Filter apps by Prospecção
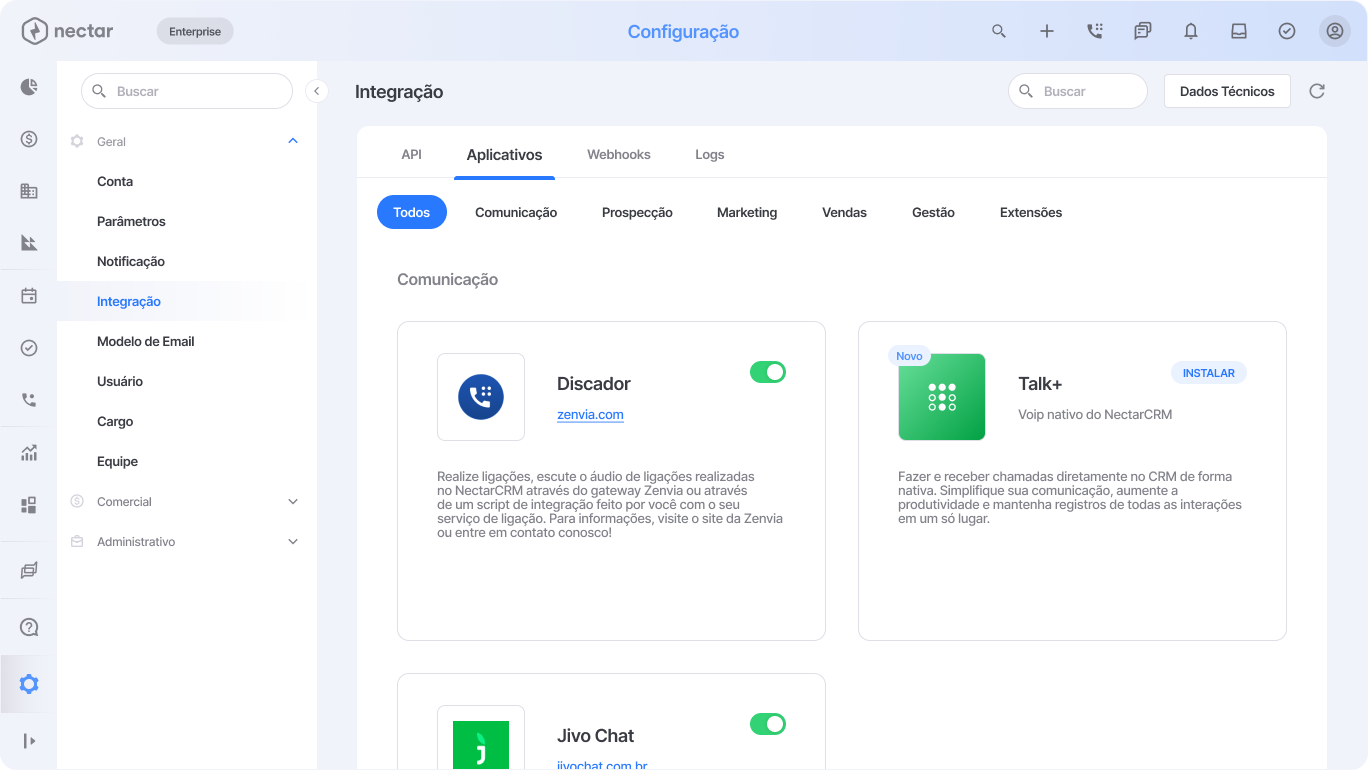The width and height of the screenshot is (1368, 770). 637,212
